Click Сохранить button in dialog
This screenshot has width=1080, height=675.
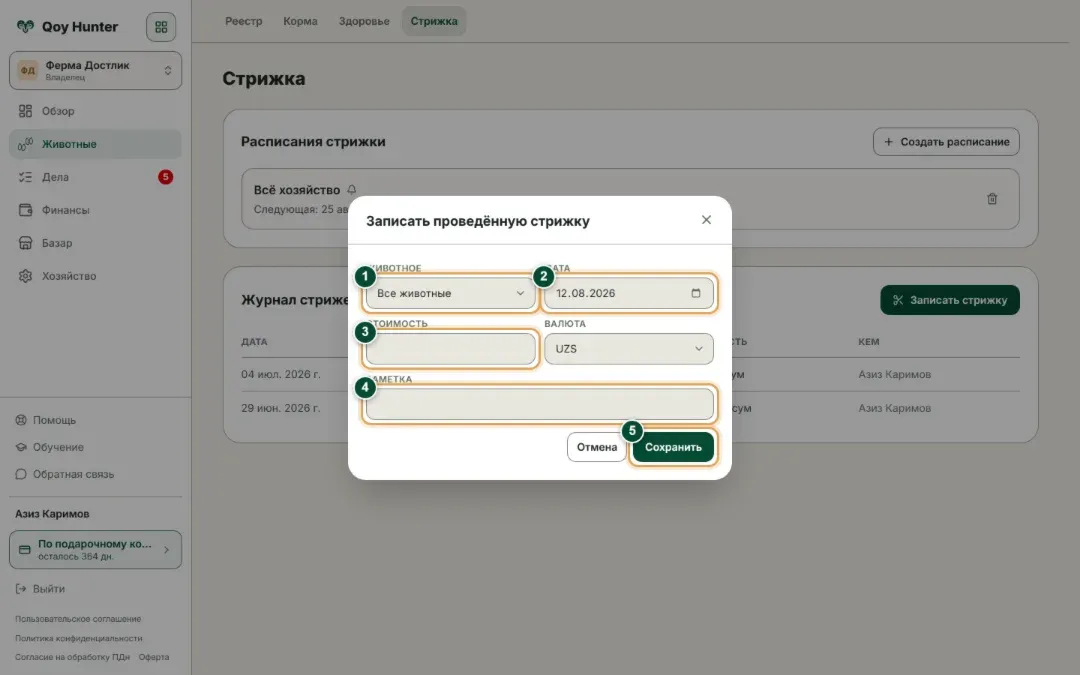coord(673,447)
